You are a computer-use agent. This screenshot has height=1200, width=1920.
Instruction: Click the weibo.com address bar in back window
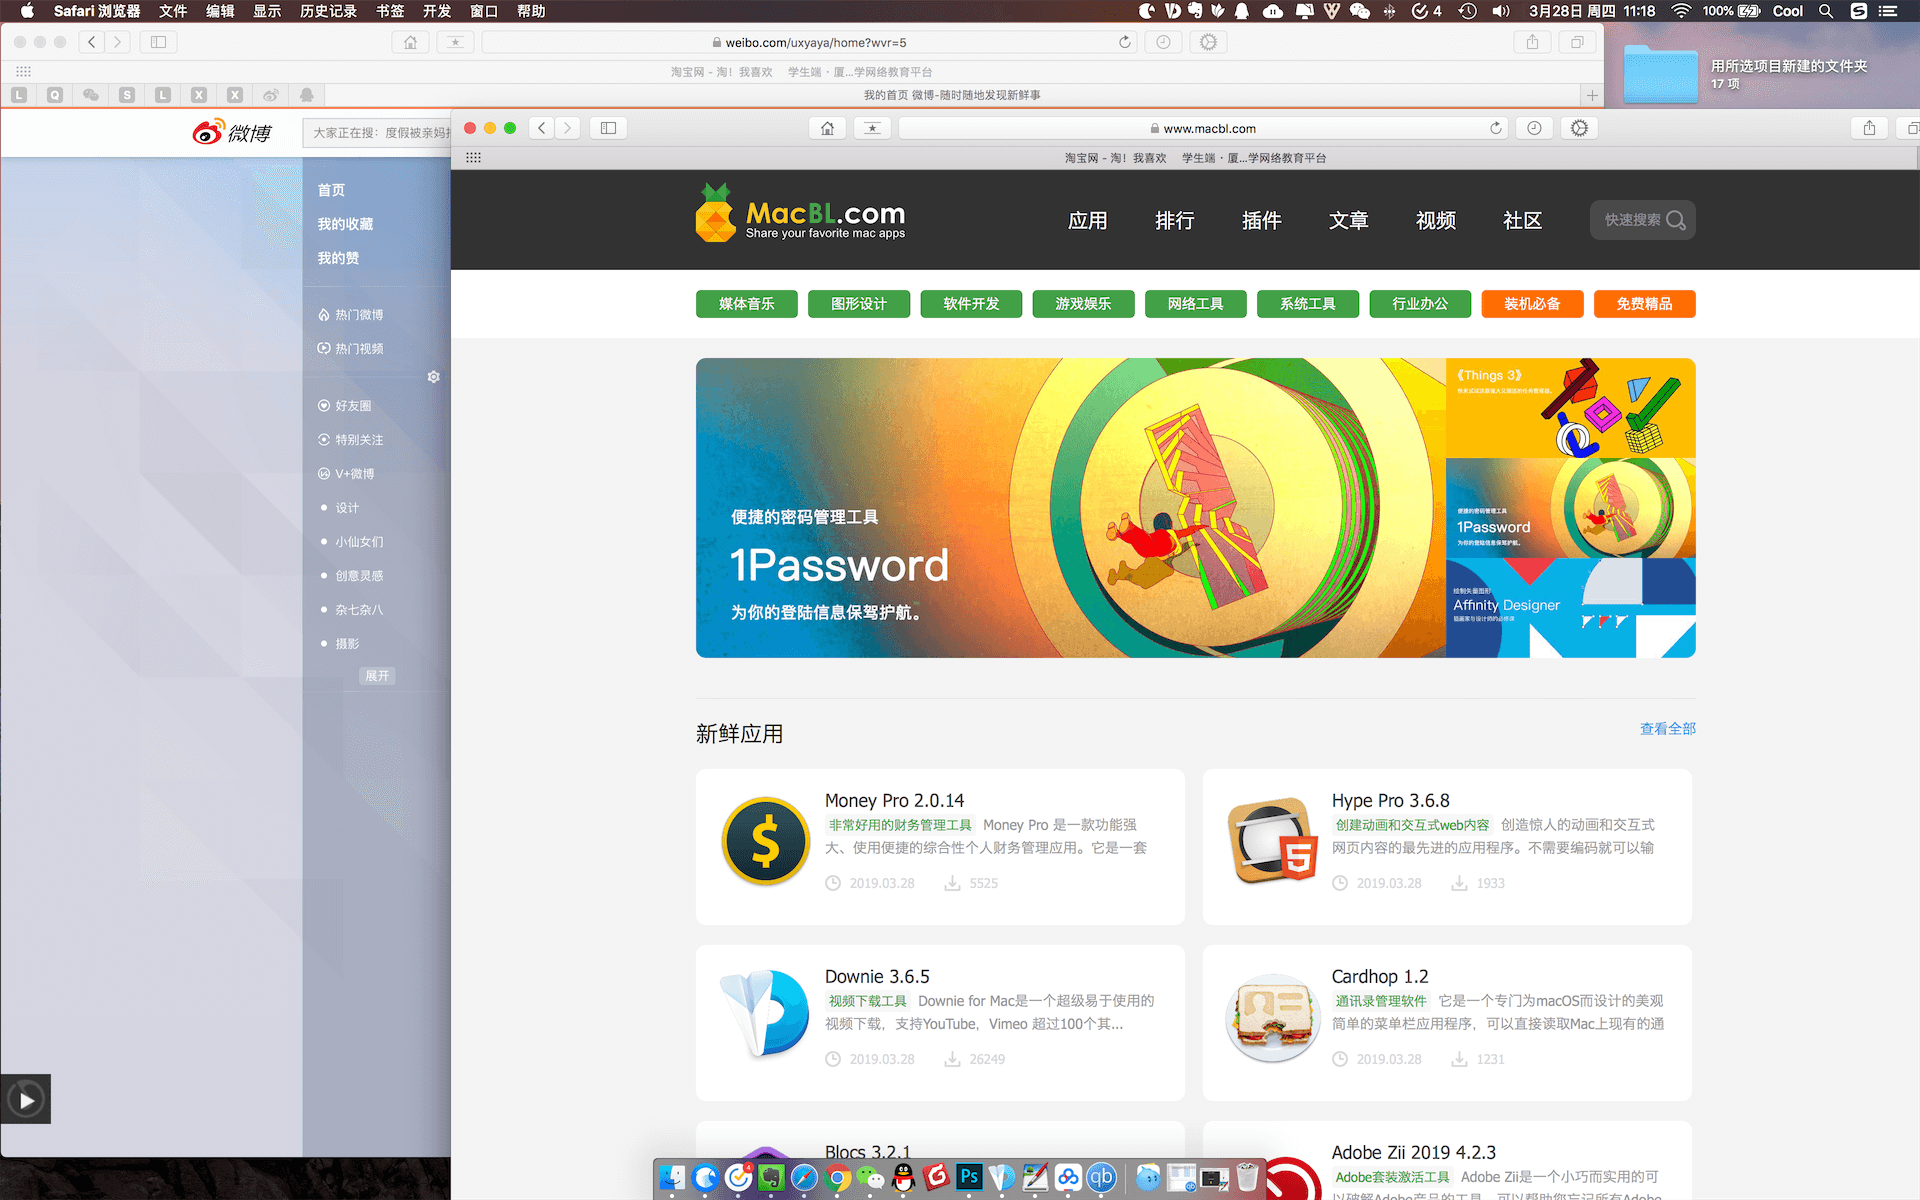810,42
